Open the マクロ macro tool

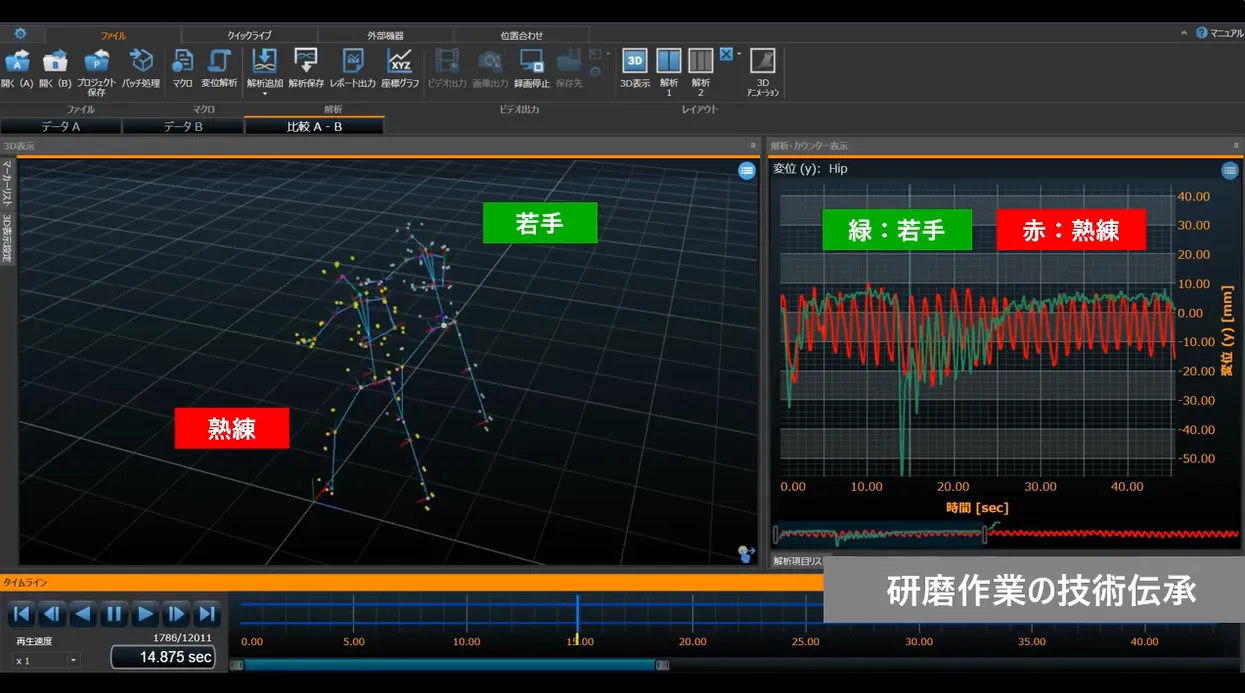pyautogui.click(x=182, y=62)
